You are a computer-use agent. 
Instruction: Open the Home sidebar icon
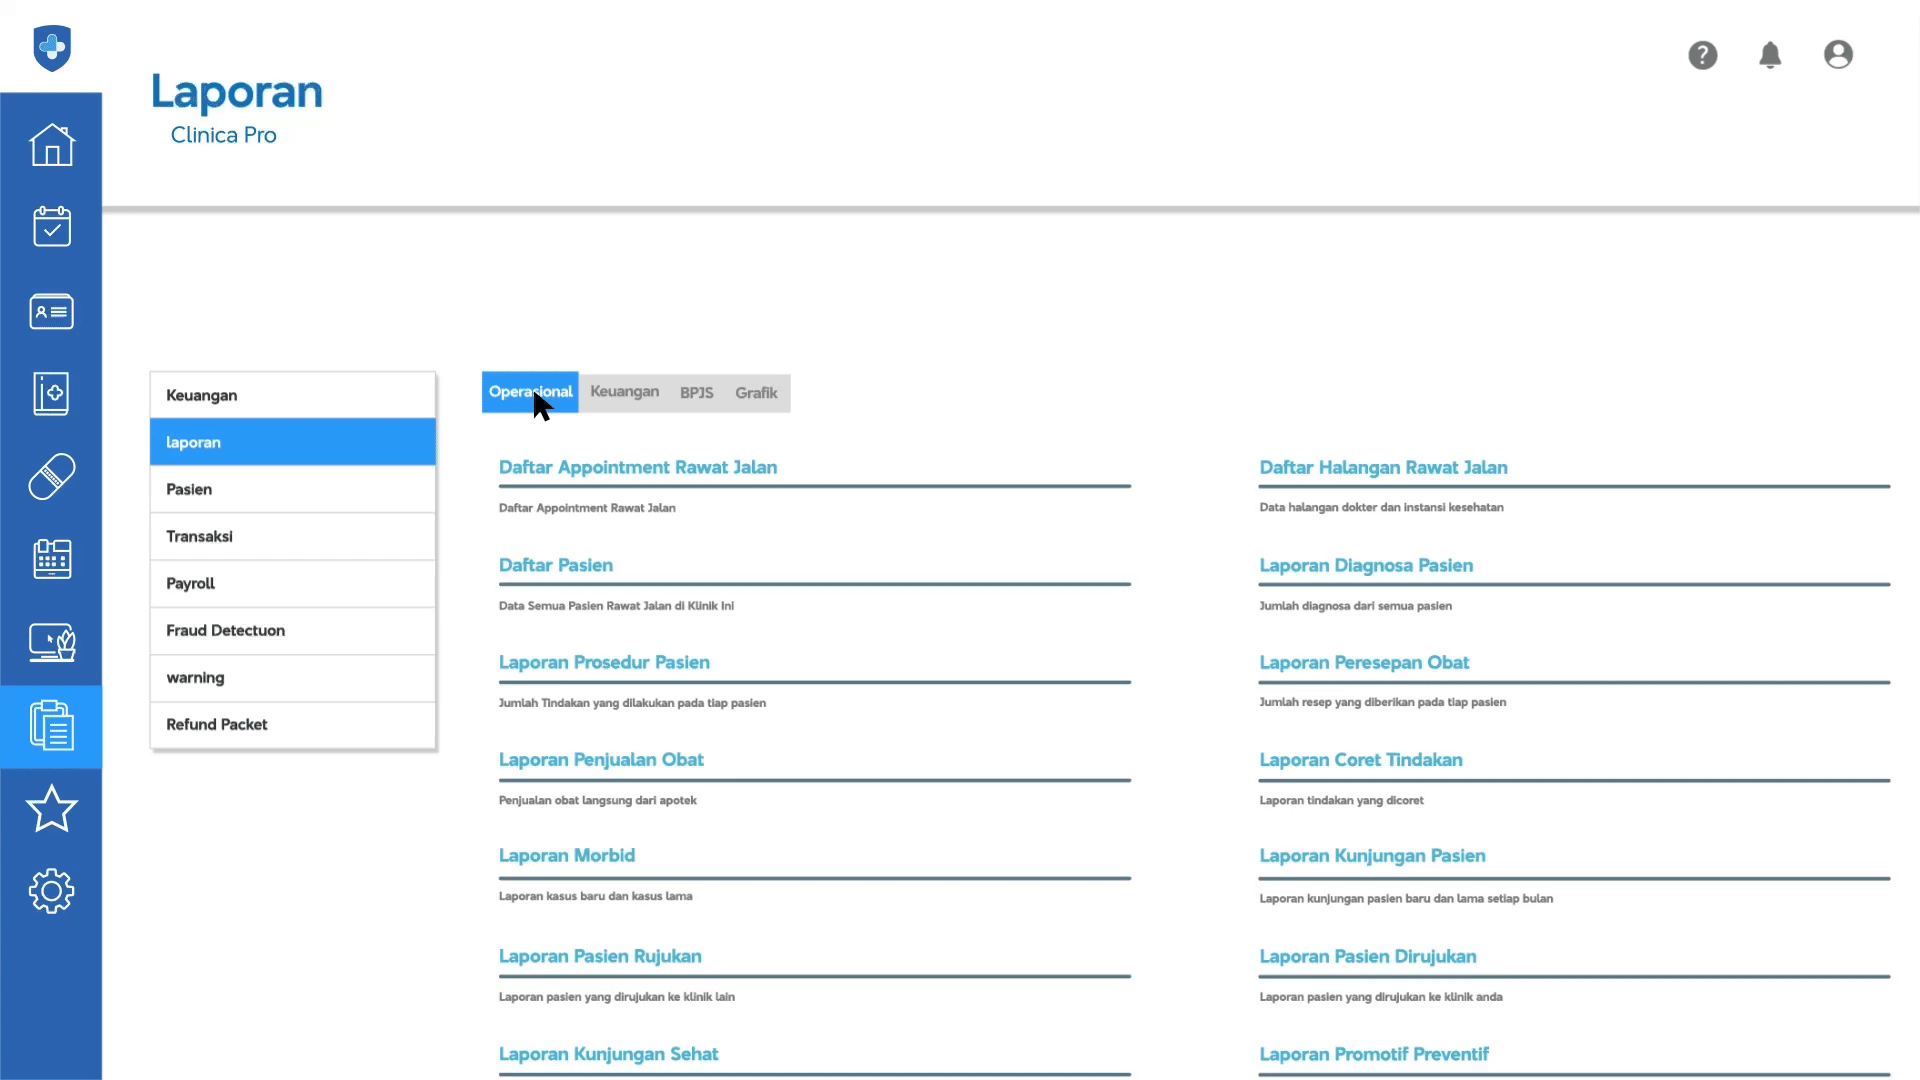(51, 146)
